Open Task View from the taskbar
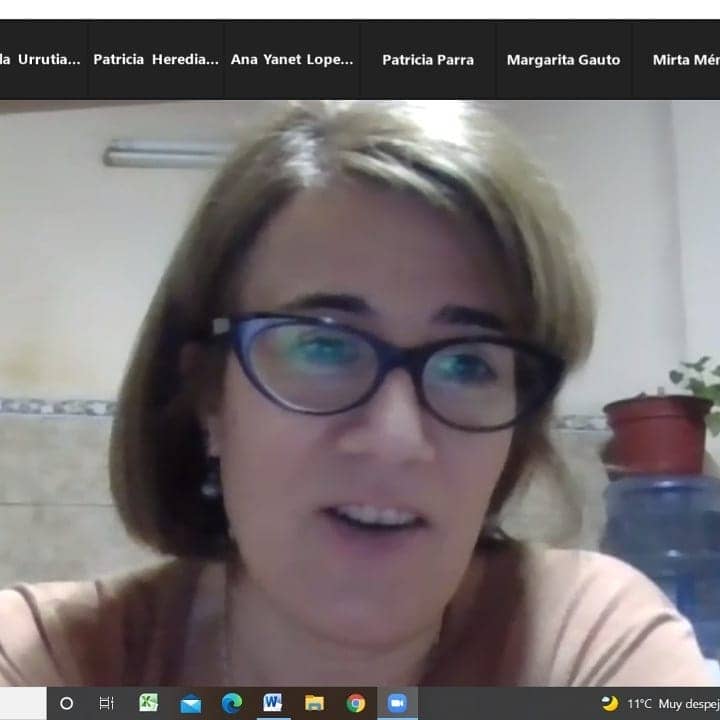Viewport: 720px width, 720px height. point(107,703)
